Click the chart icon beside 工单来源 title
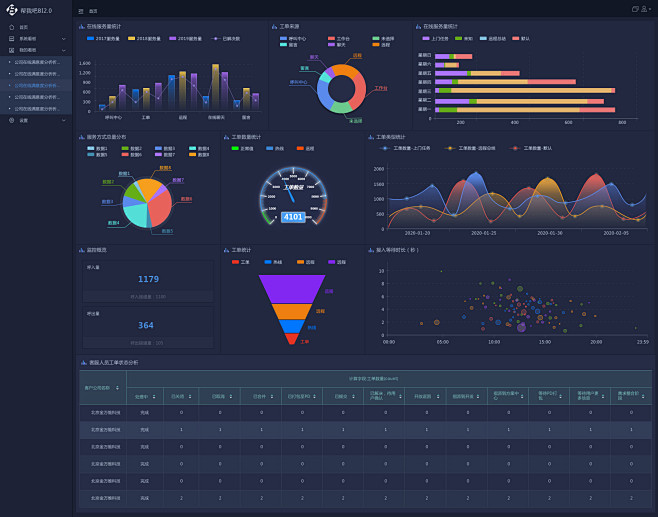The height and width of the screenshot is (517, 658). click(274, 26)
